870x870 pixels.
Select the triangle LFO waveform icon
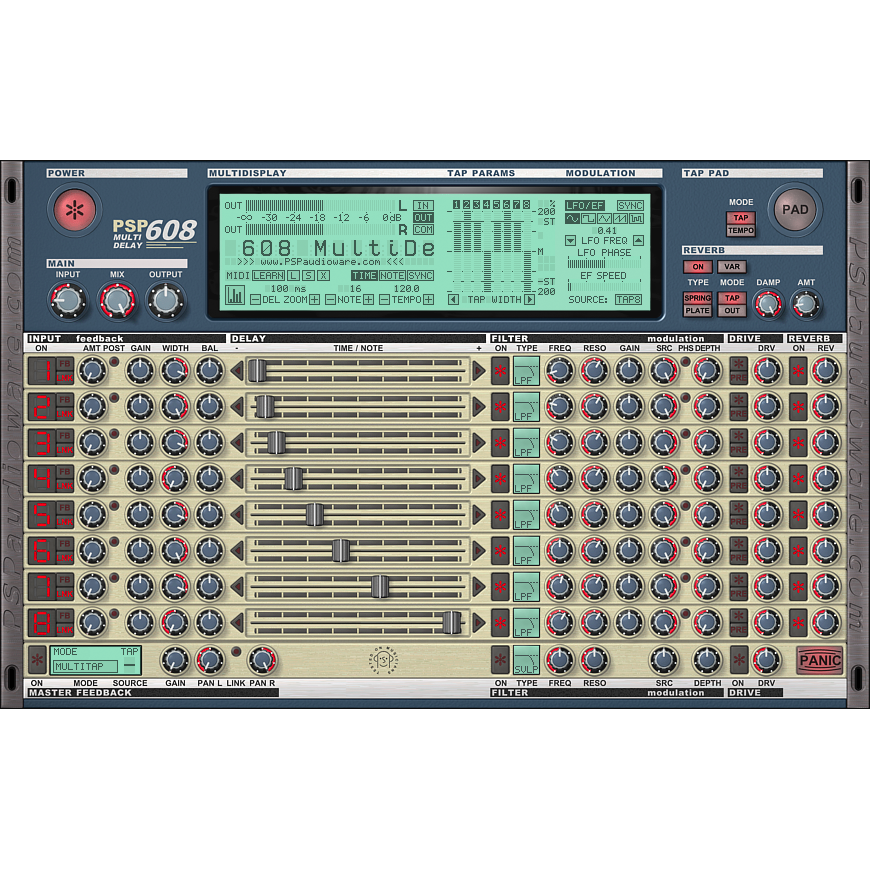604,219
